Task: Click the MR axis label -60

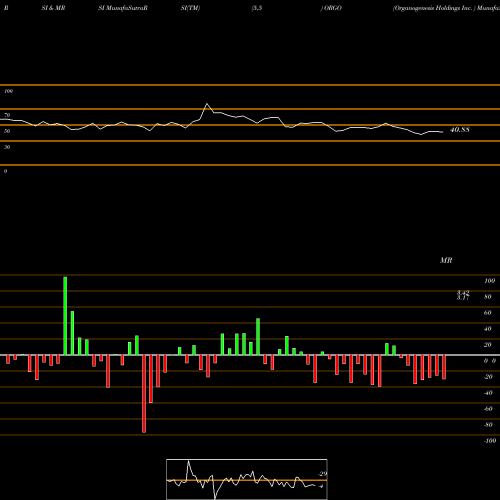Action: (x=488, y=409)
